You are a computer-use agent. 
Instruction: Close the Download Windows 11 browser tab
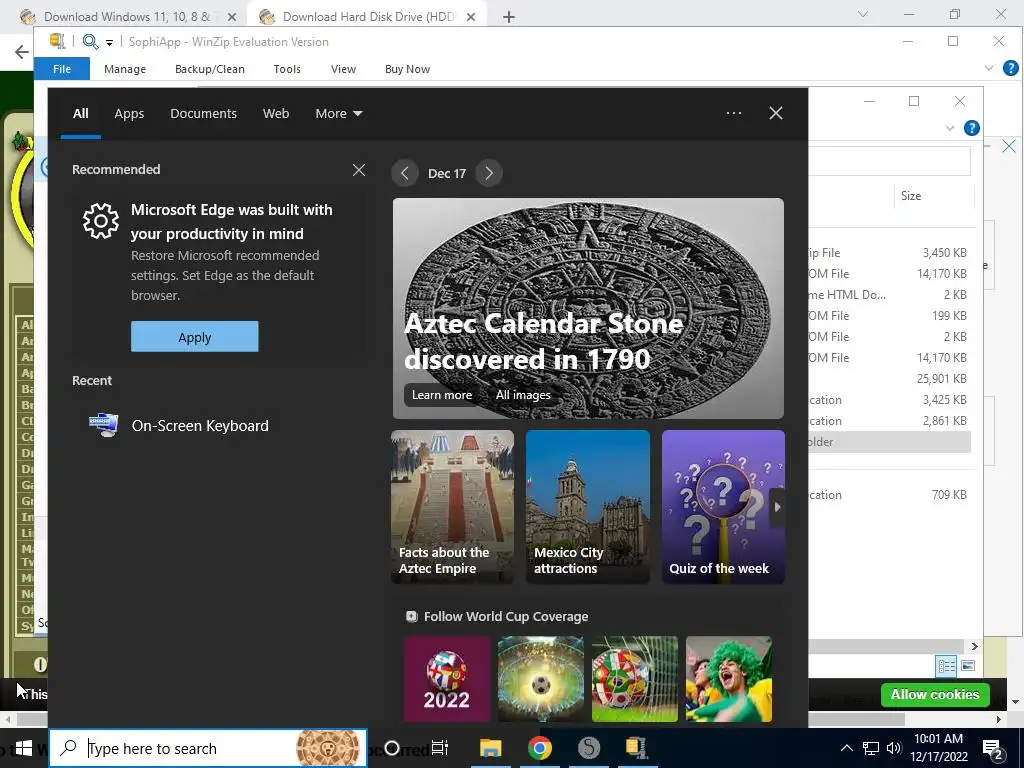tap(232, 17)
